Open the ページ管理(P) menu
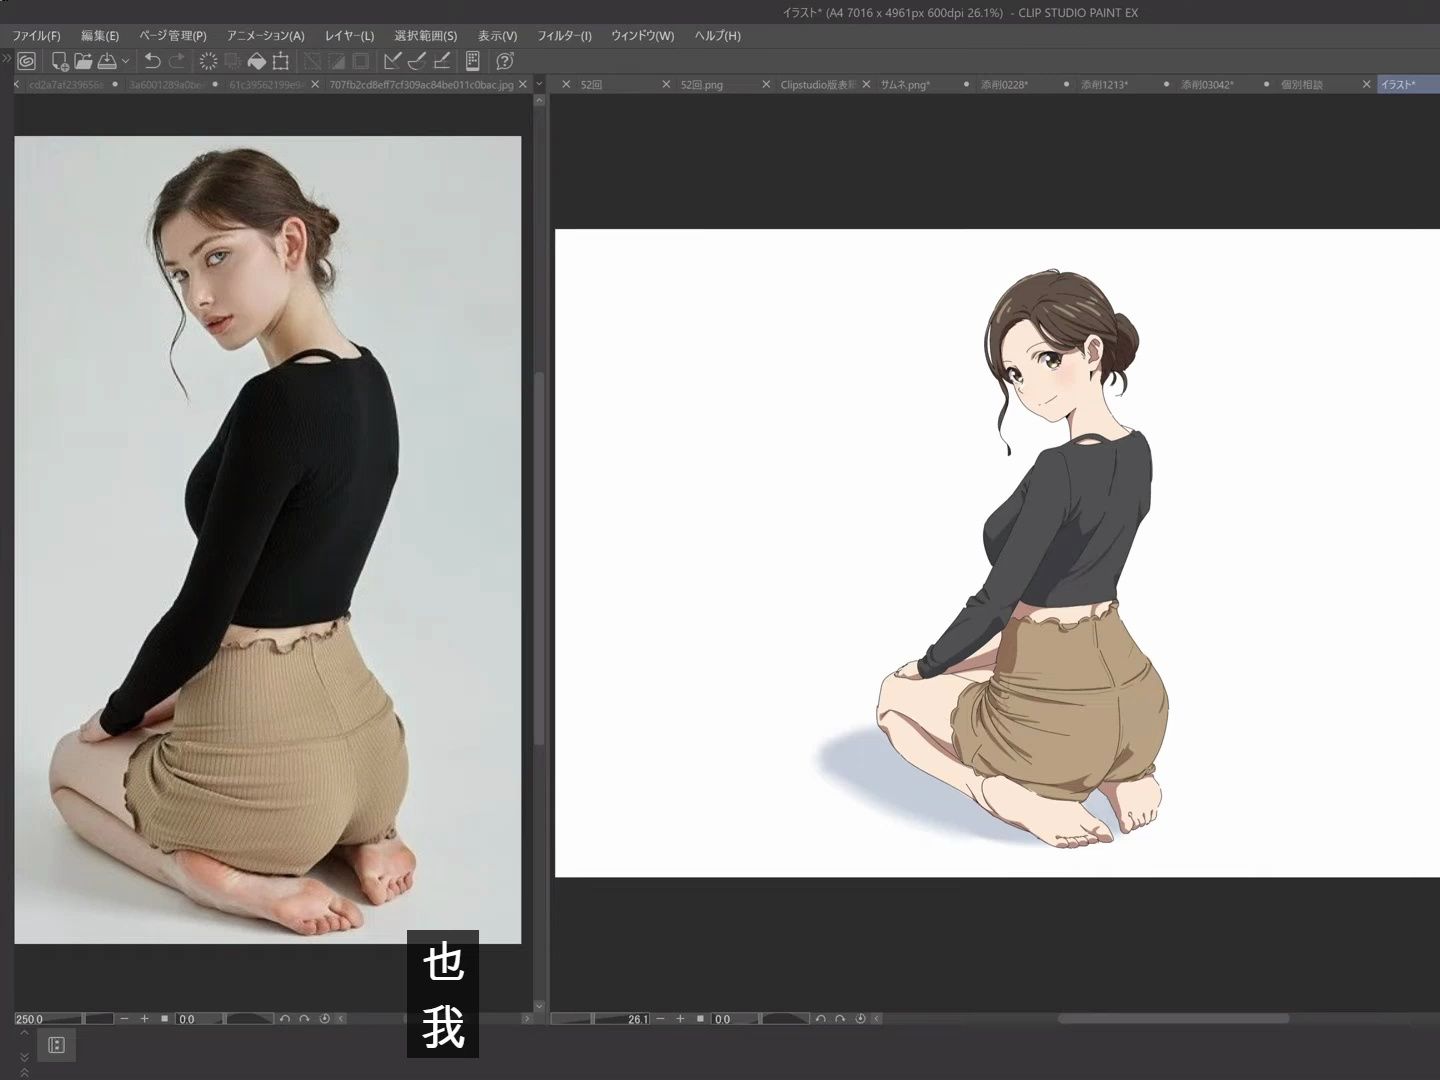This screenshot has height=1080, width=1440. (x=173, y=36)
